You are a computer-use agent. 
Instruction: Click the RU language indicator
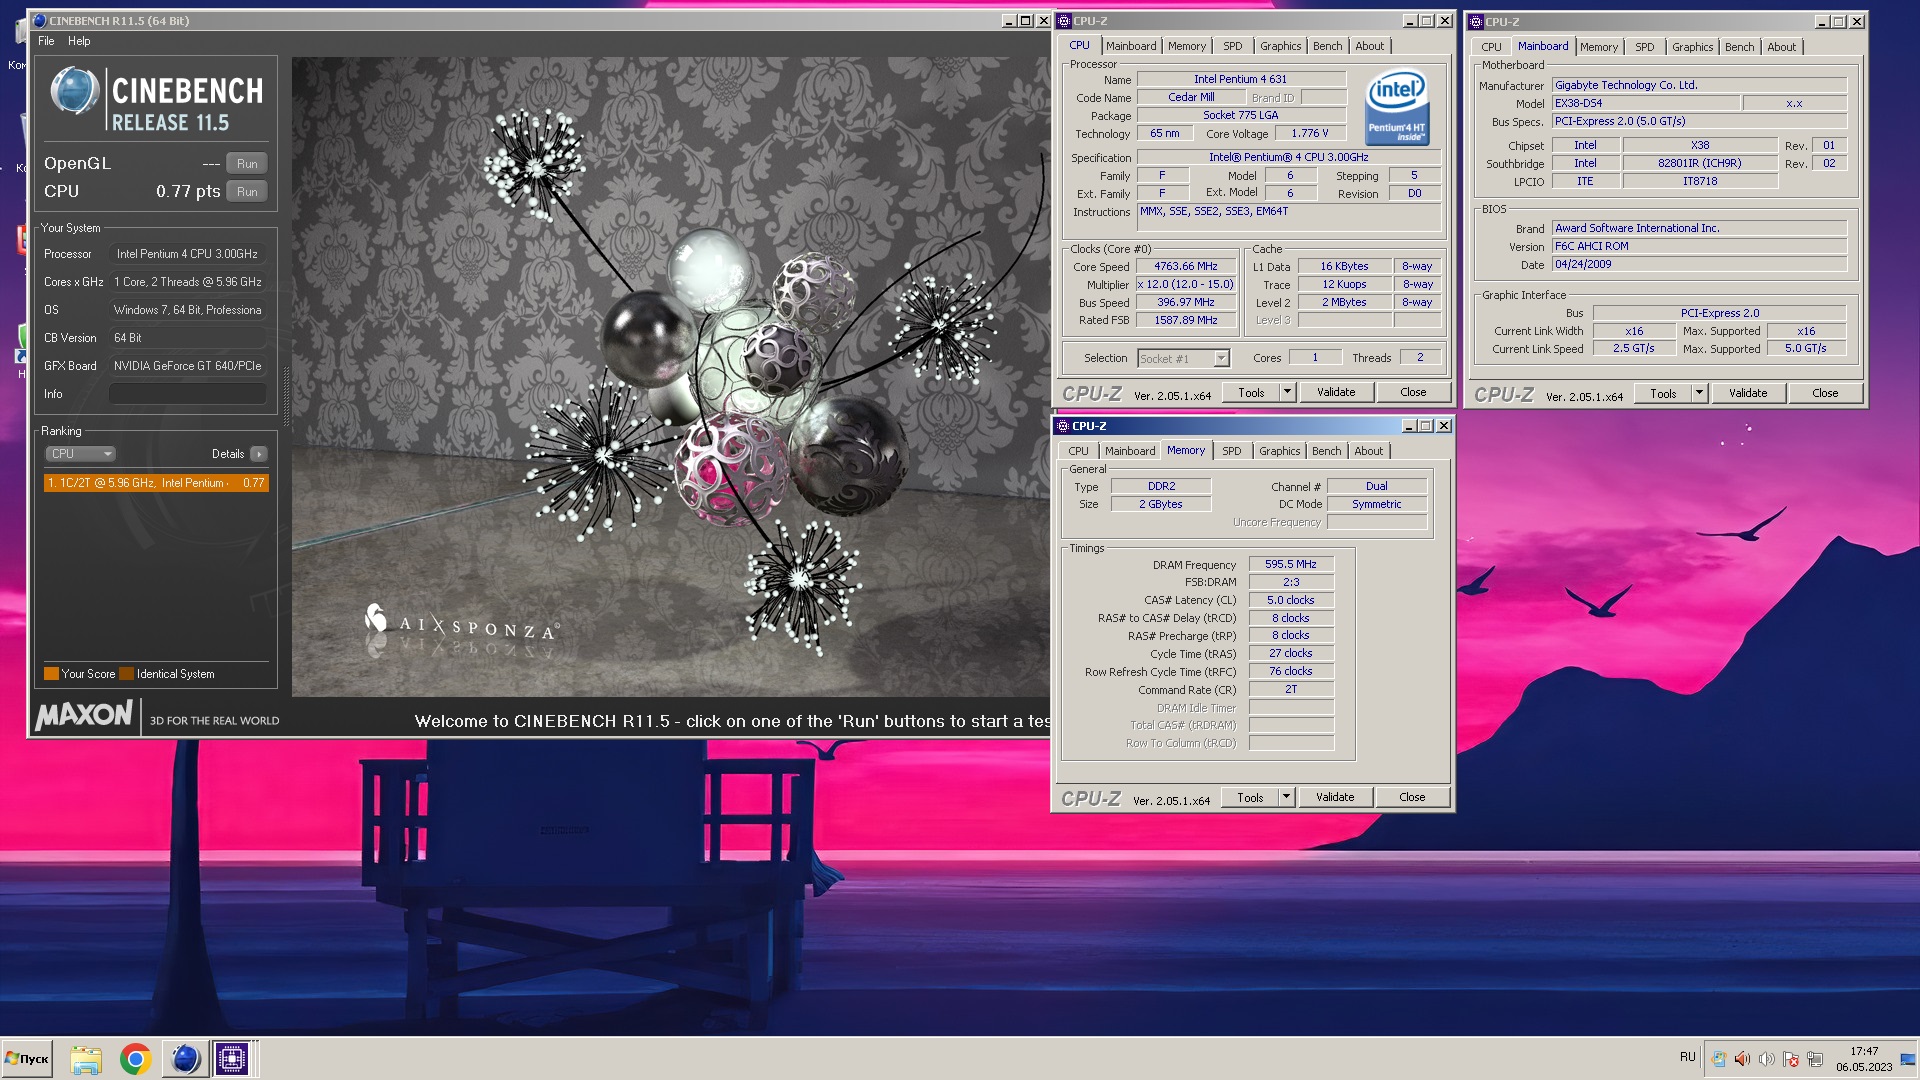point(1688,1057)
